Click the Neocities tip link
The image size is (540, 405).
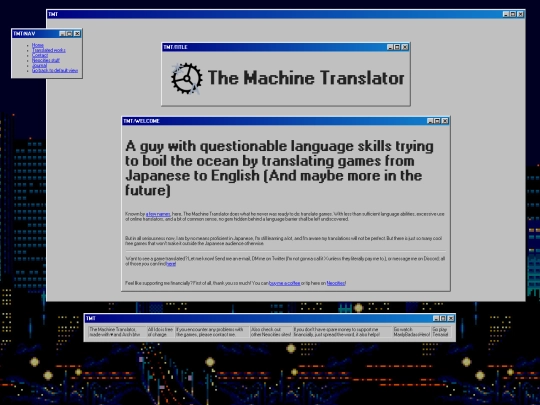(x=336, y=283)
